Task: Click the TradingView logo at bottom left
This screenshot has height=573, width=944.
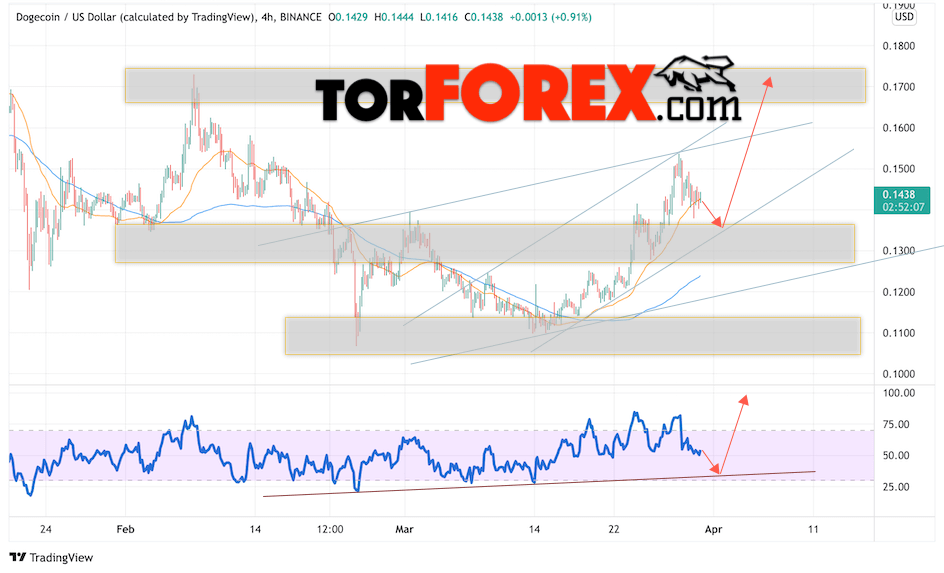Action: (17, 557)
